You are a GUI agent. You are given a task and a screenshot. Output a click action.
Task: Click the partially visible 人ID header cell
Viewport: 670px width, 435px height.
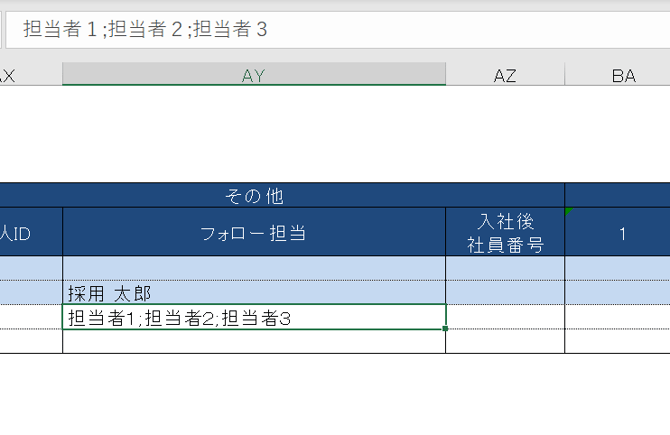(x=30, y=233)
